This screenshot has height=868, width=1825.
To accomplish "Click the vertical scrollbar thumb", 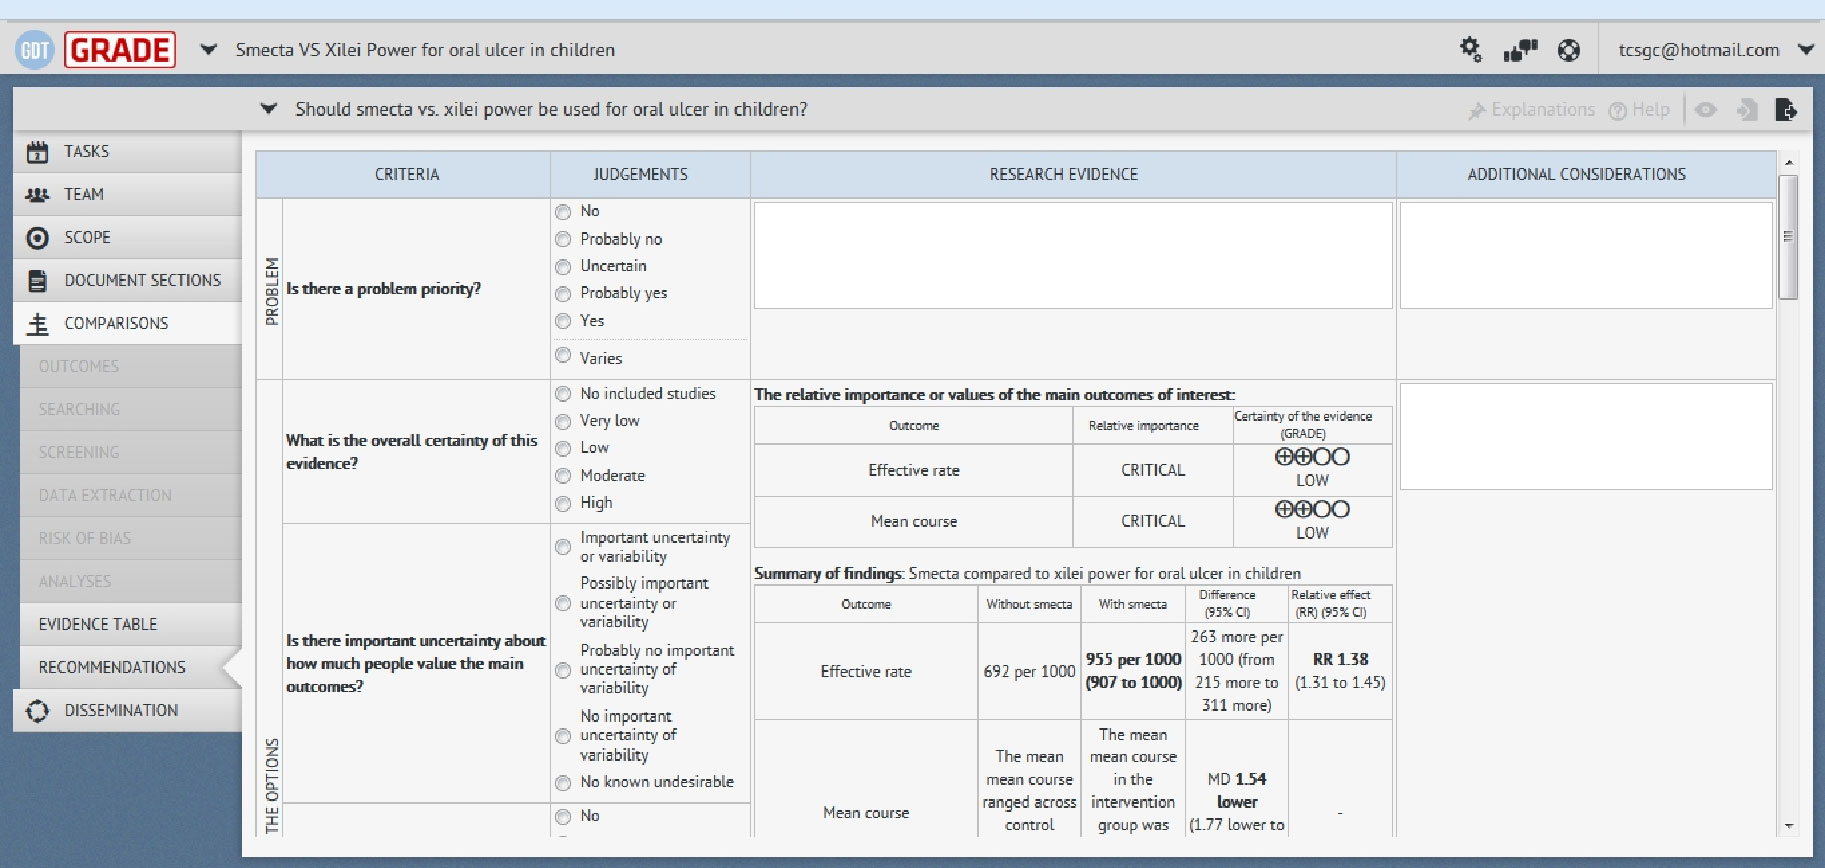I will (1789, 237).
